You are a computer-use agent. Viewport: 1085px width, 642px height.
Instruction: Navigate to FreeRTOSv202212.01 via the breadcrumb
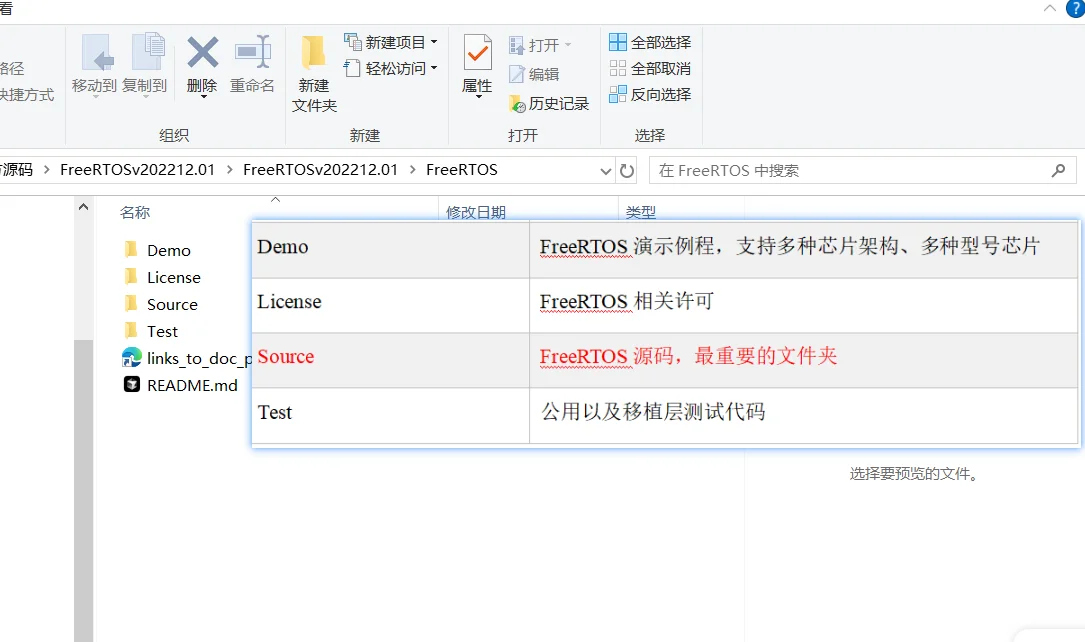pyautogui.click(x=137, y=170)
